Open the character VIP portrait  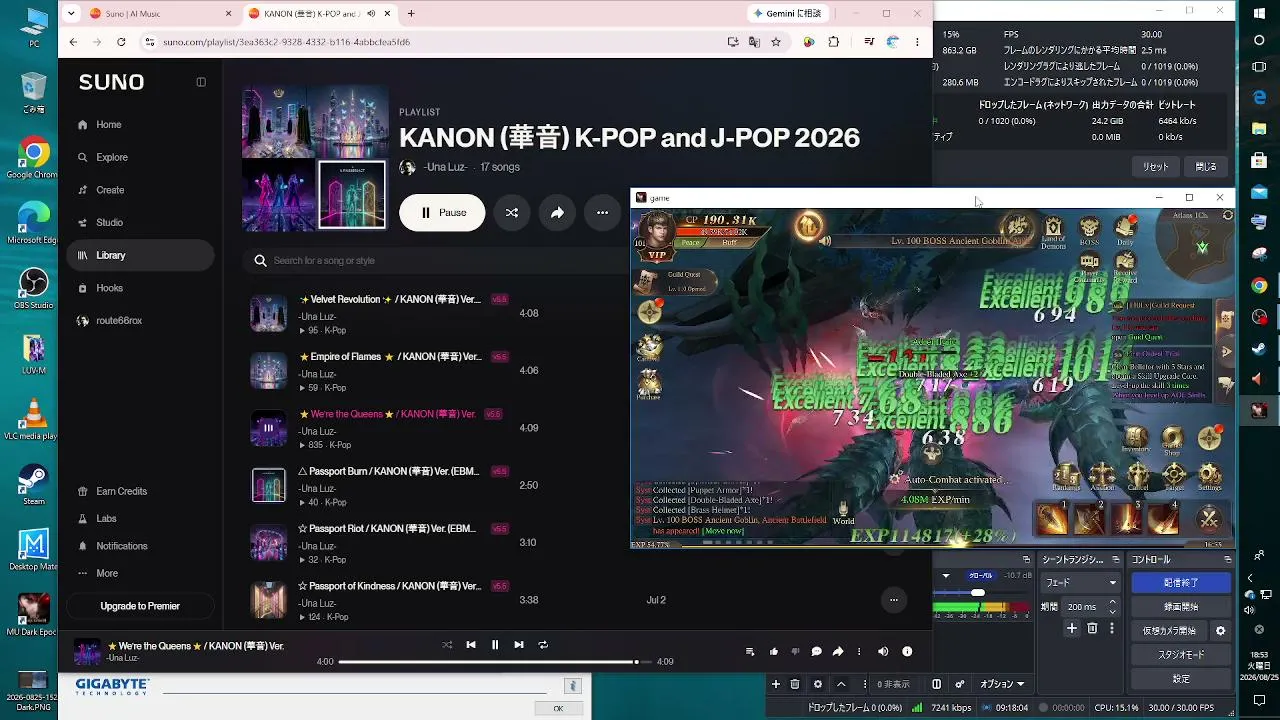(x=656, y=236)
